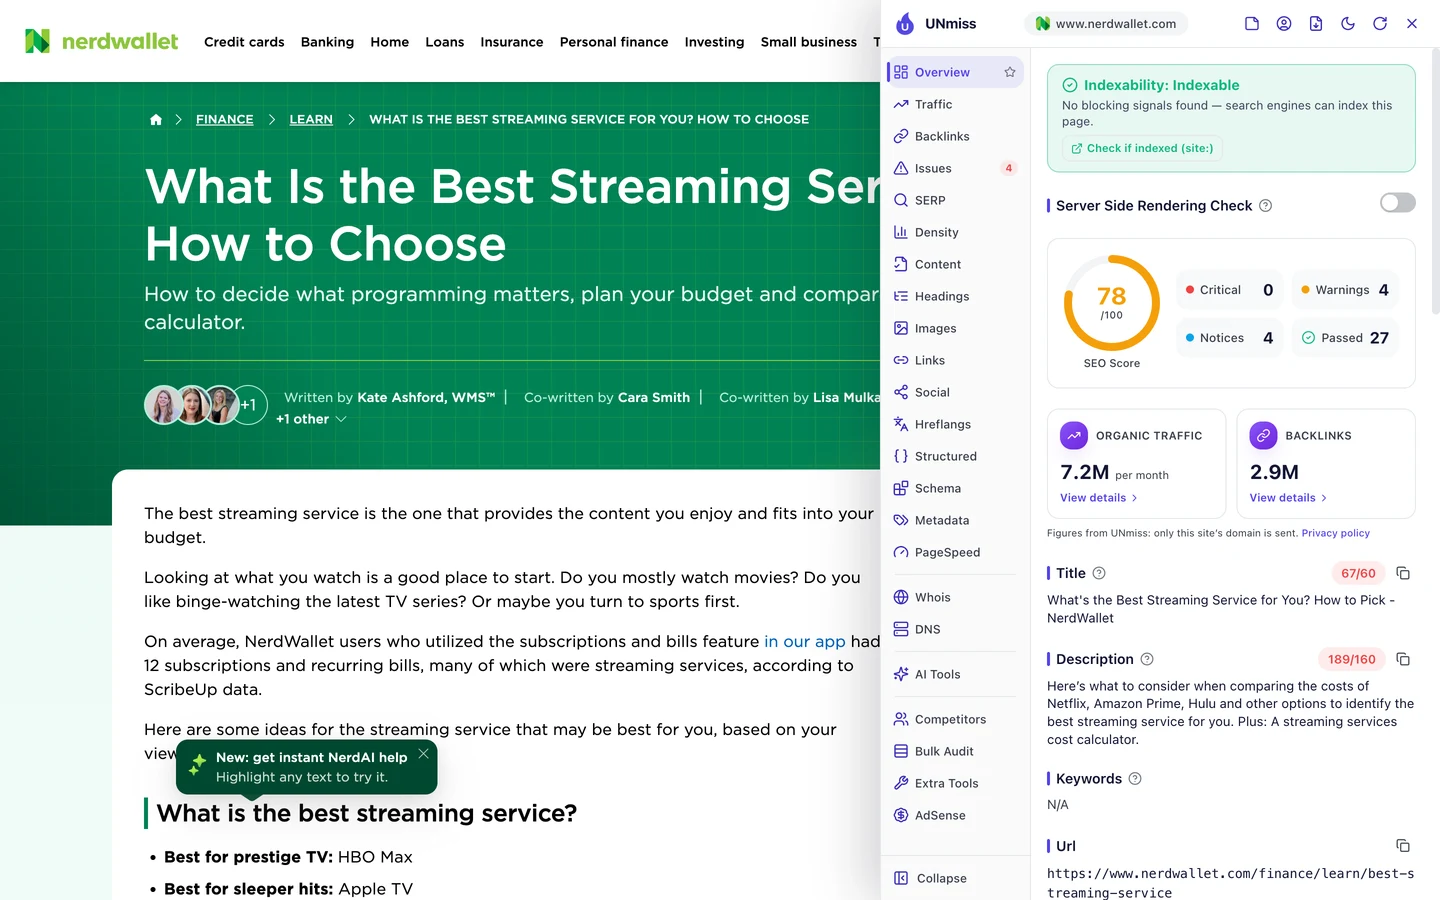
Task: Open the PageSpeed sidebar item
Action: click(955, 552)
